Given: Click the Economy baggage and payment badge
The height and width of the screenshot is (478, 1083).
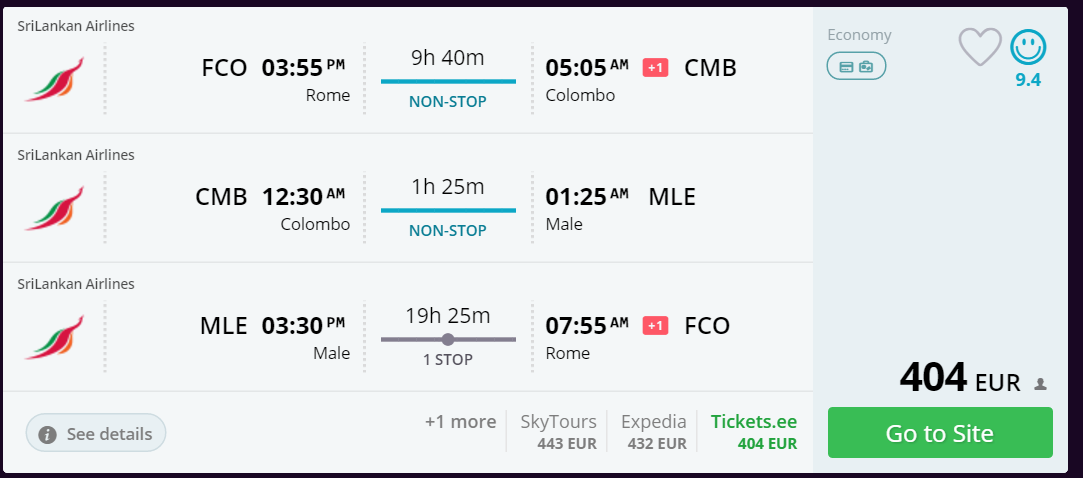Looking at the screenshot, I should 856,66.
